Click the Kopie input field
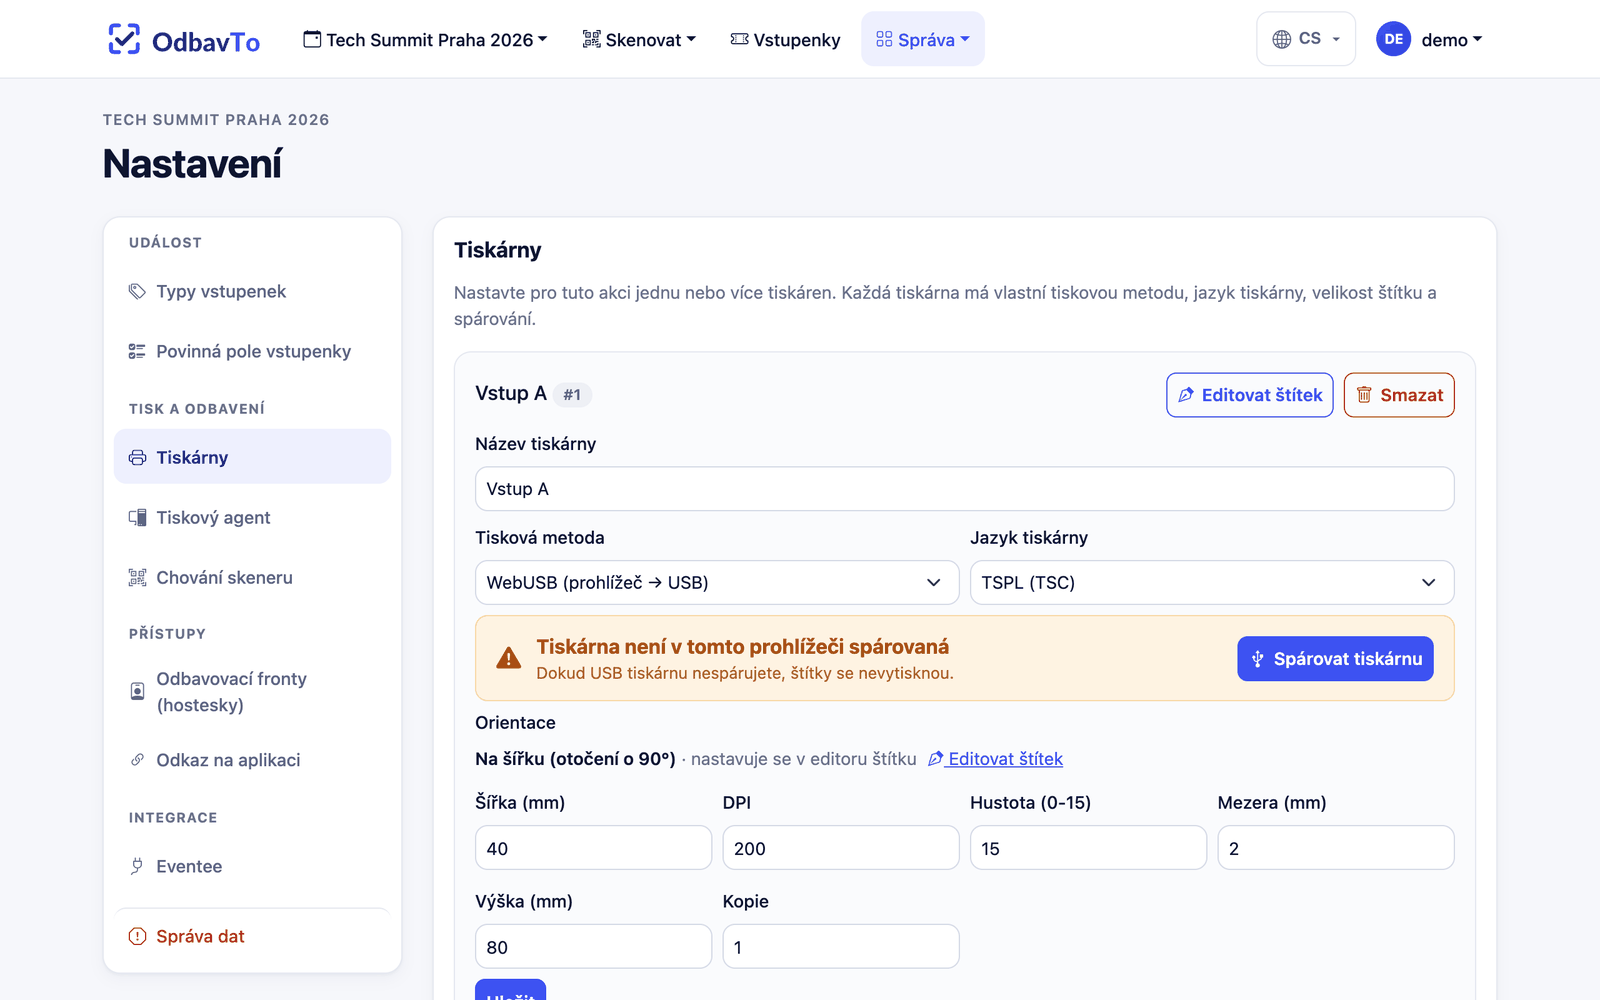This screenshot has width=1600, height=1000. [841, 947]
